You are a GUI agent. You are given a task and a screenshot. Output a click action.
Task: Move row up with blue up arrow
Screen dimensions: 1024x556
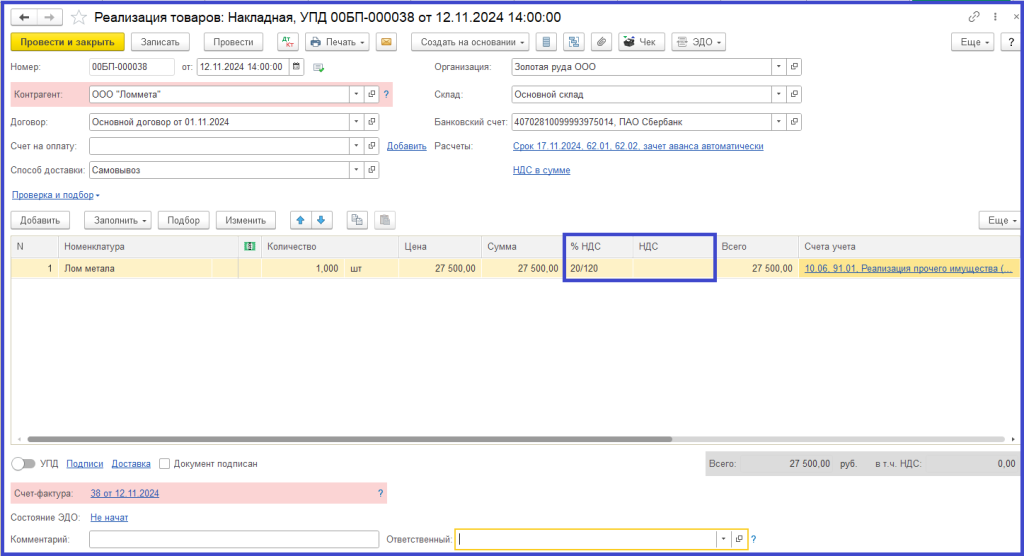(x=299, y=220)
